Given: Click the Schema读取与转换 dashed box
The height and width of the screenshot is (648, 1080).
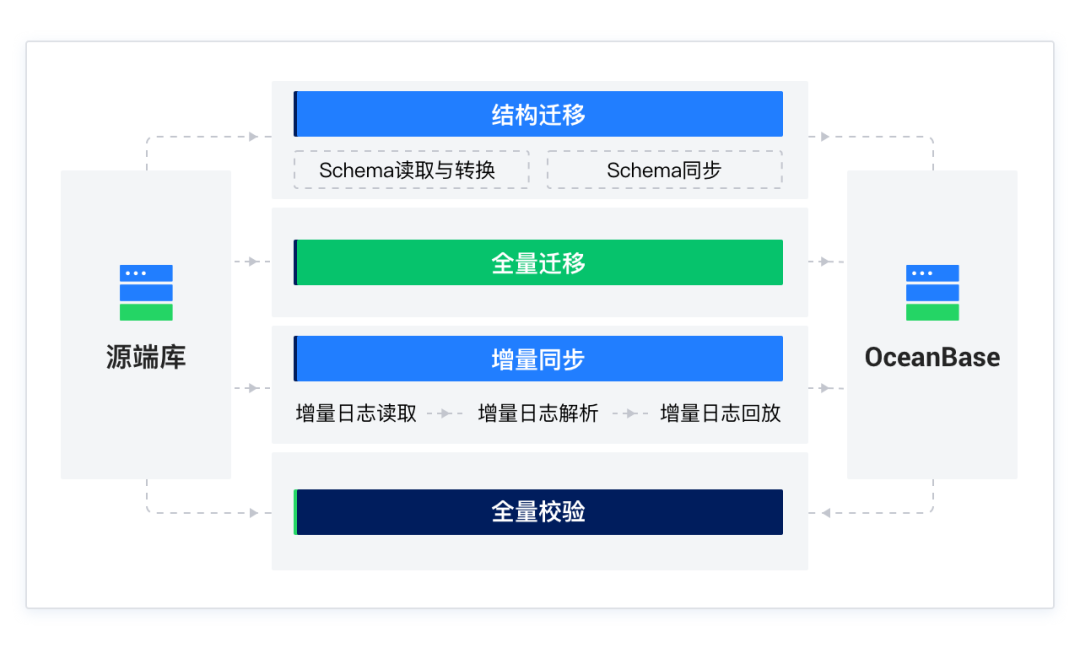Looking at the screenshot, I should [407, 170].
